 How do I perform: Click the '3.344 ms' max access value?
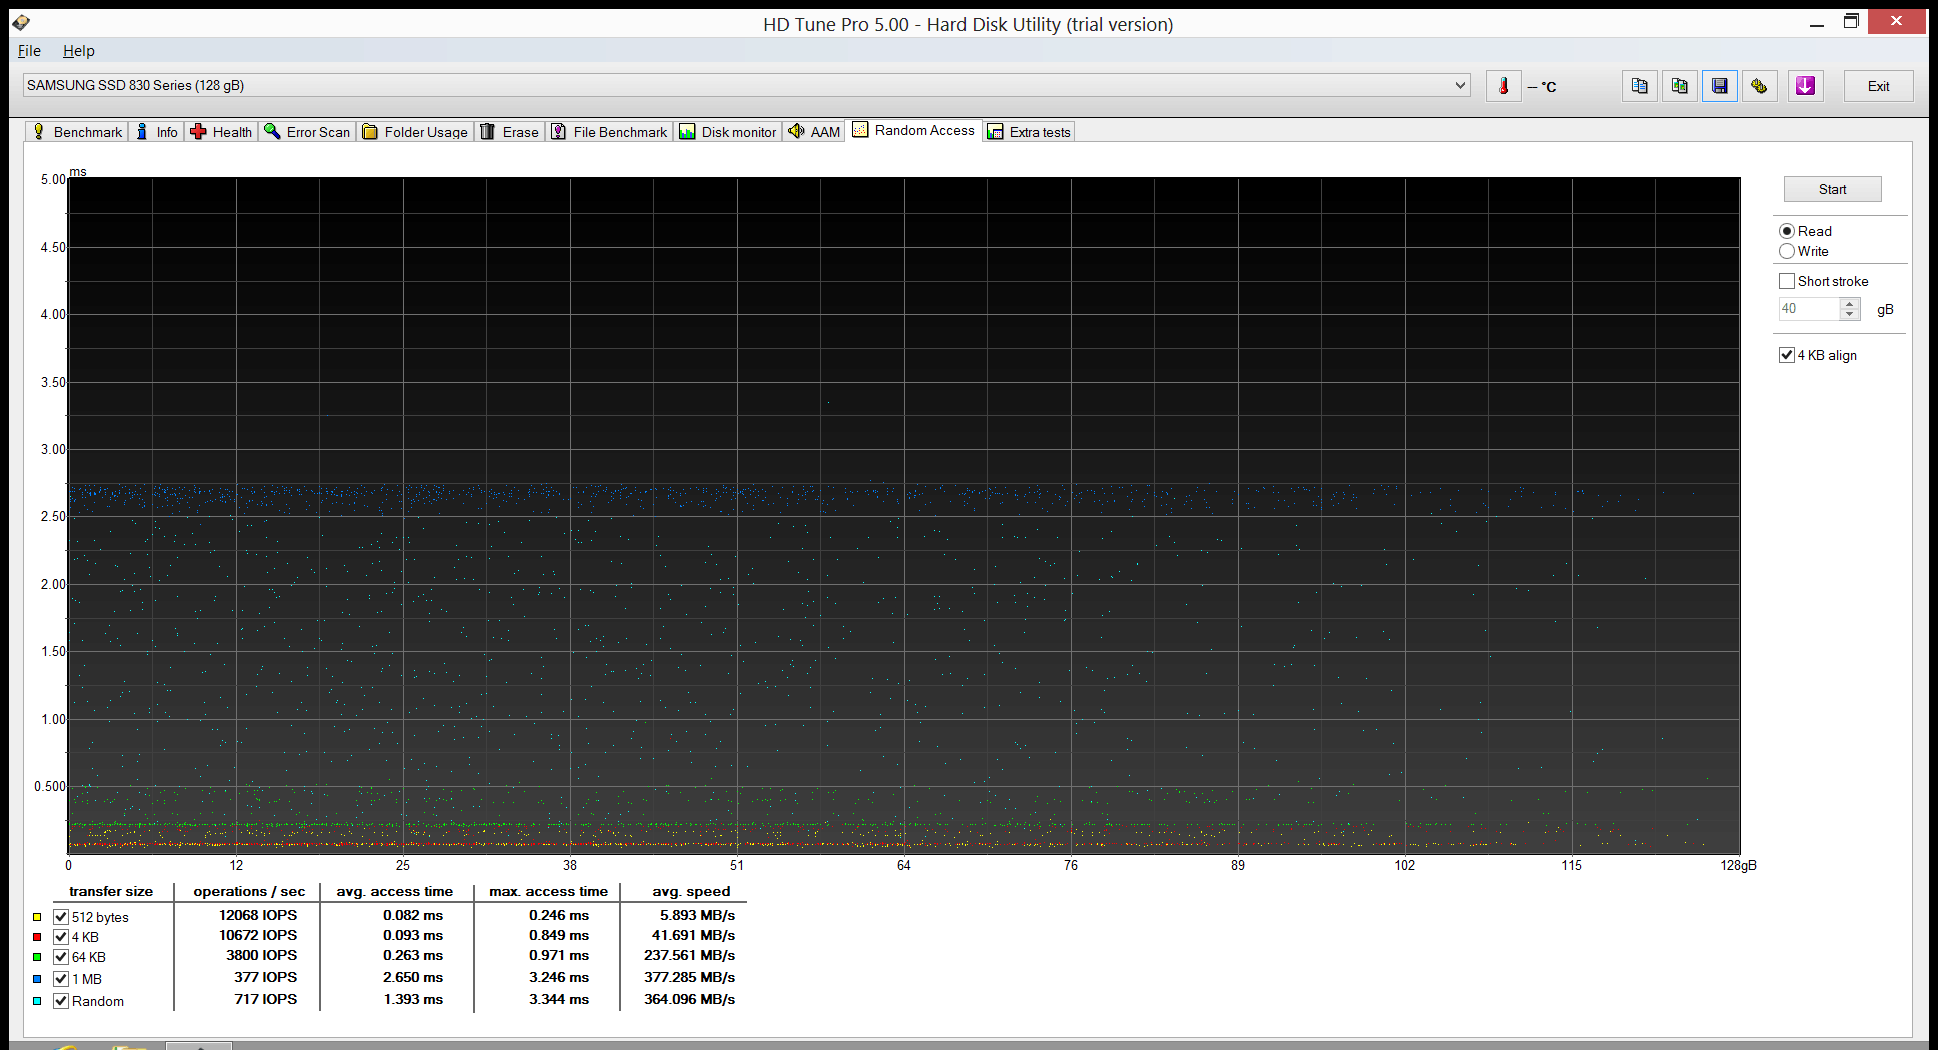tap(559, 999)
